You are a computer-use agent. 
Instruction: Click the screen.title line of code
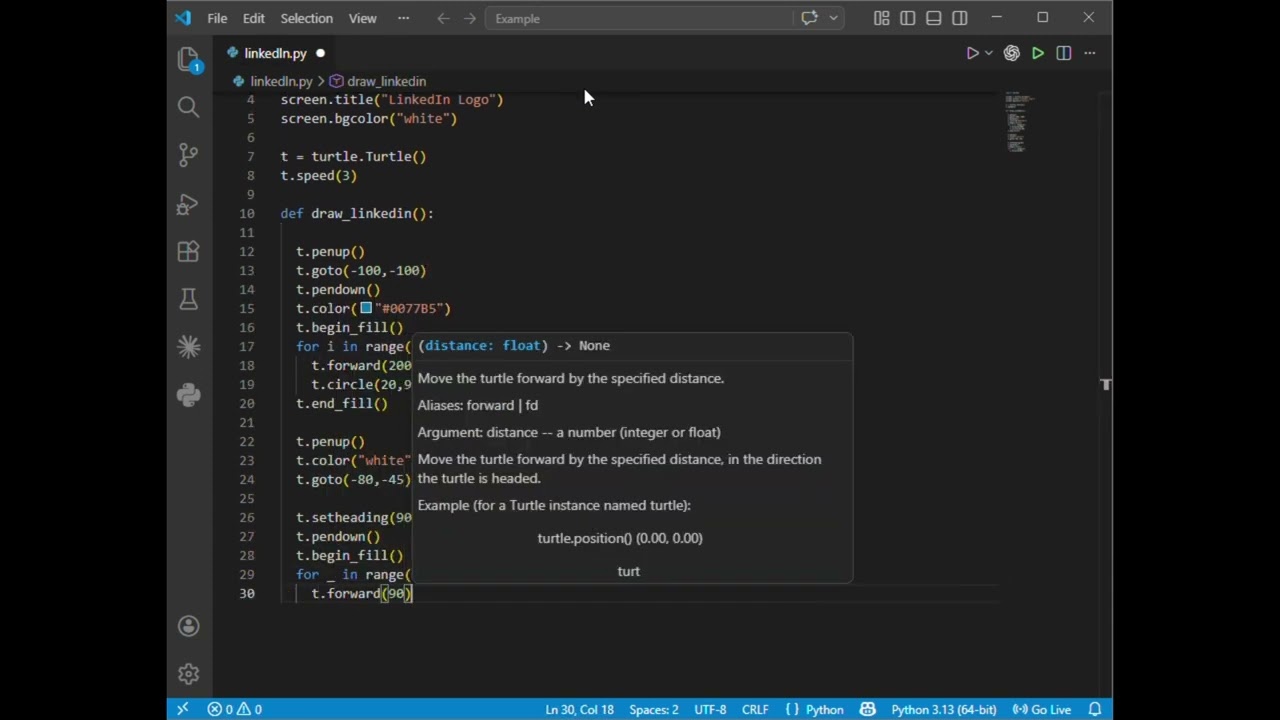point(392,99)
